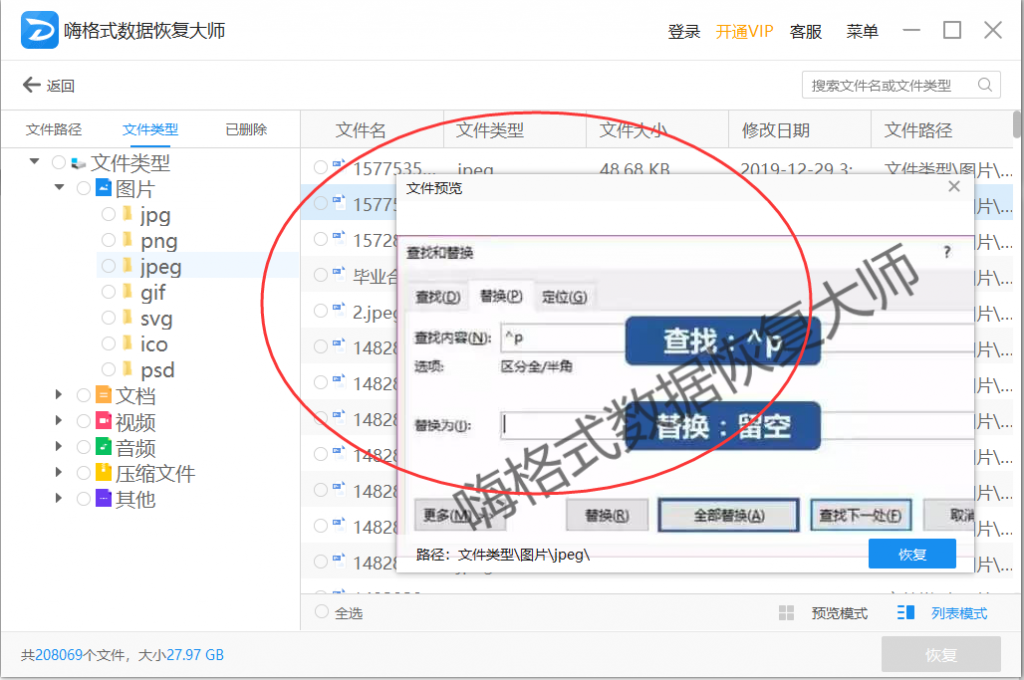
Task: Switch to the 文件类型 tab
Action: 150,129
